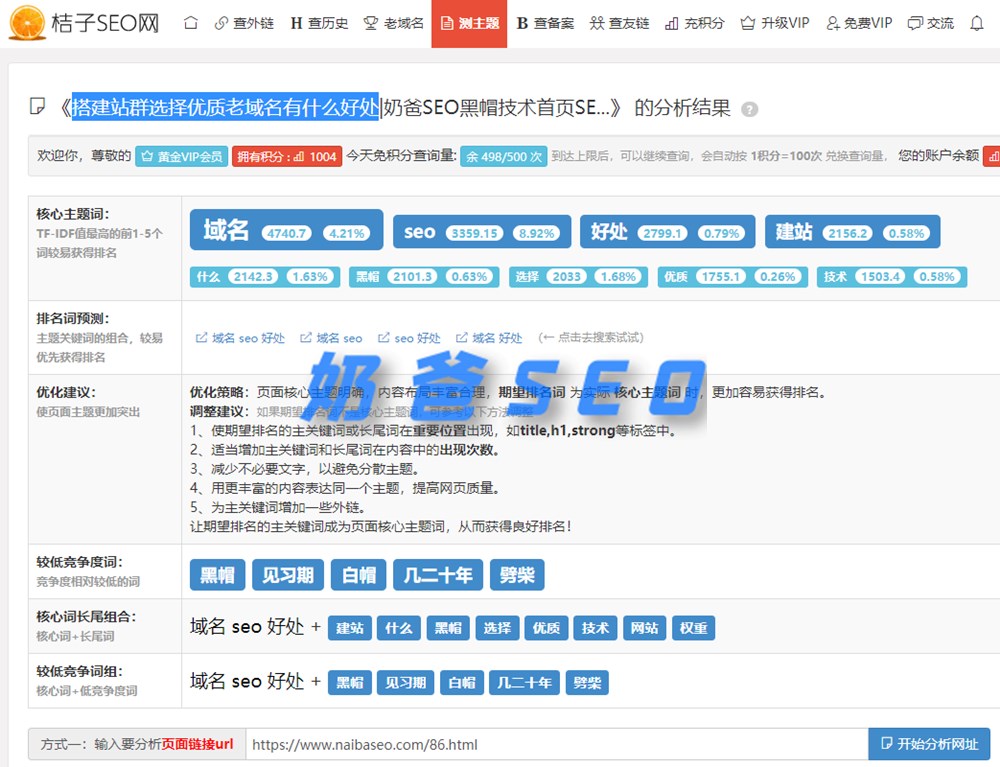Viewport: 1000px width, 767px height.
Task: Open the 查备案 menu item
Action: coord(545,24)
